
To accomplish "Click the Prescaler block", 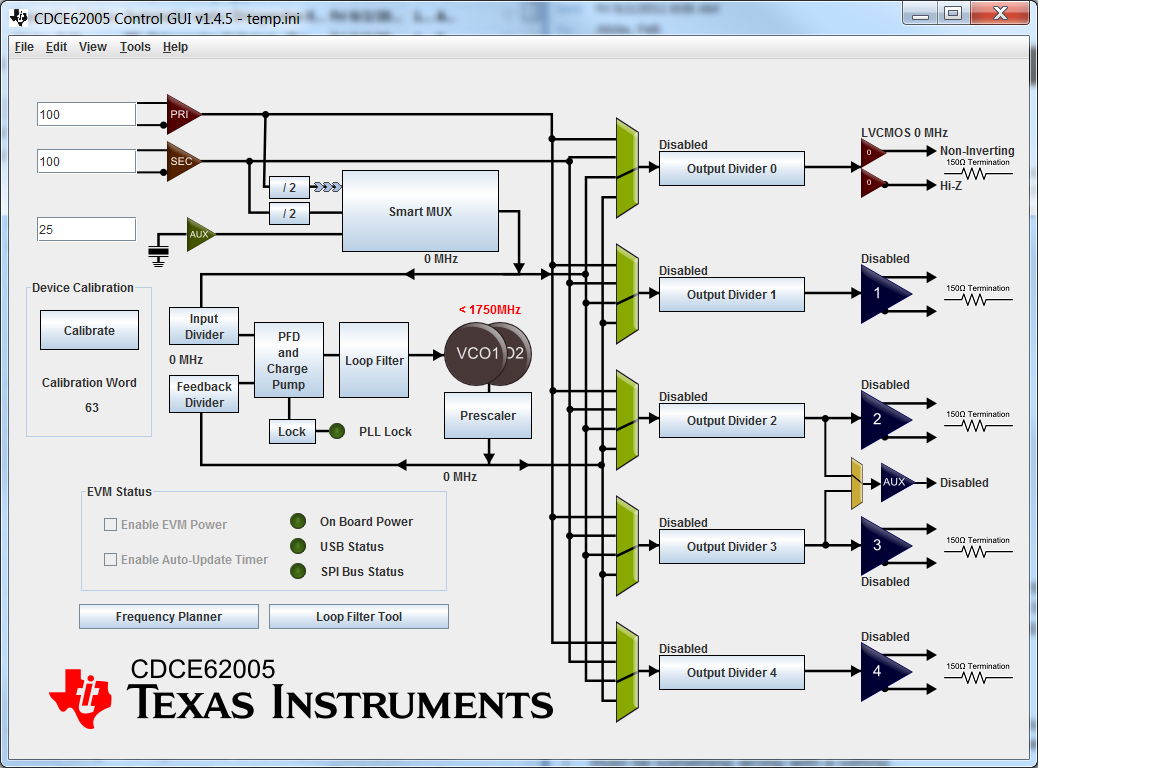I will click(x=488, y=415).
